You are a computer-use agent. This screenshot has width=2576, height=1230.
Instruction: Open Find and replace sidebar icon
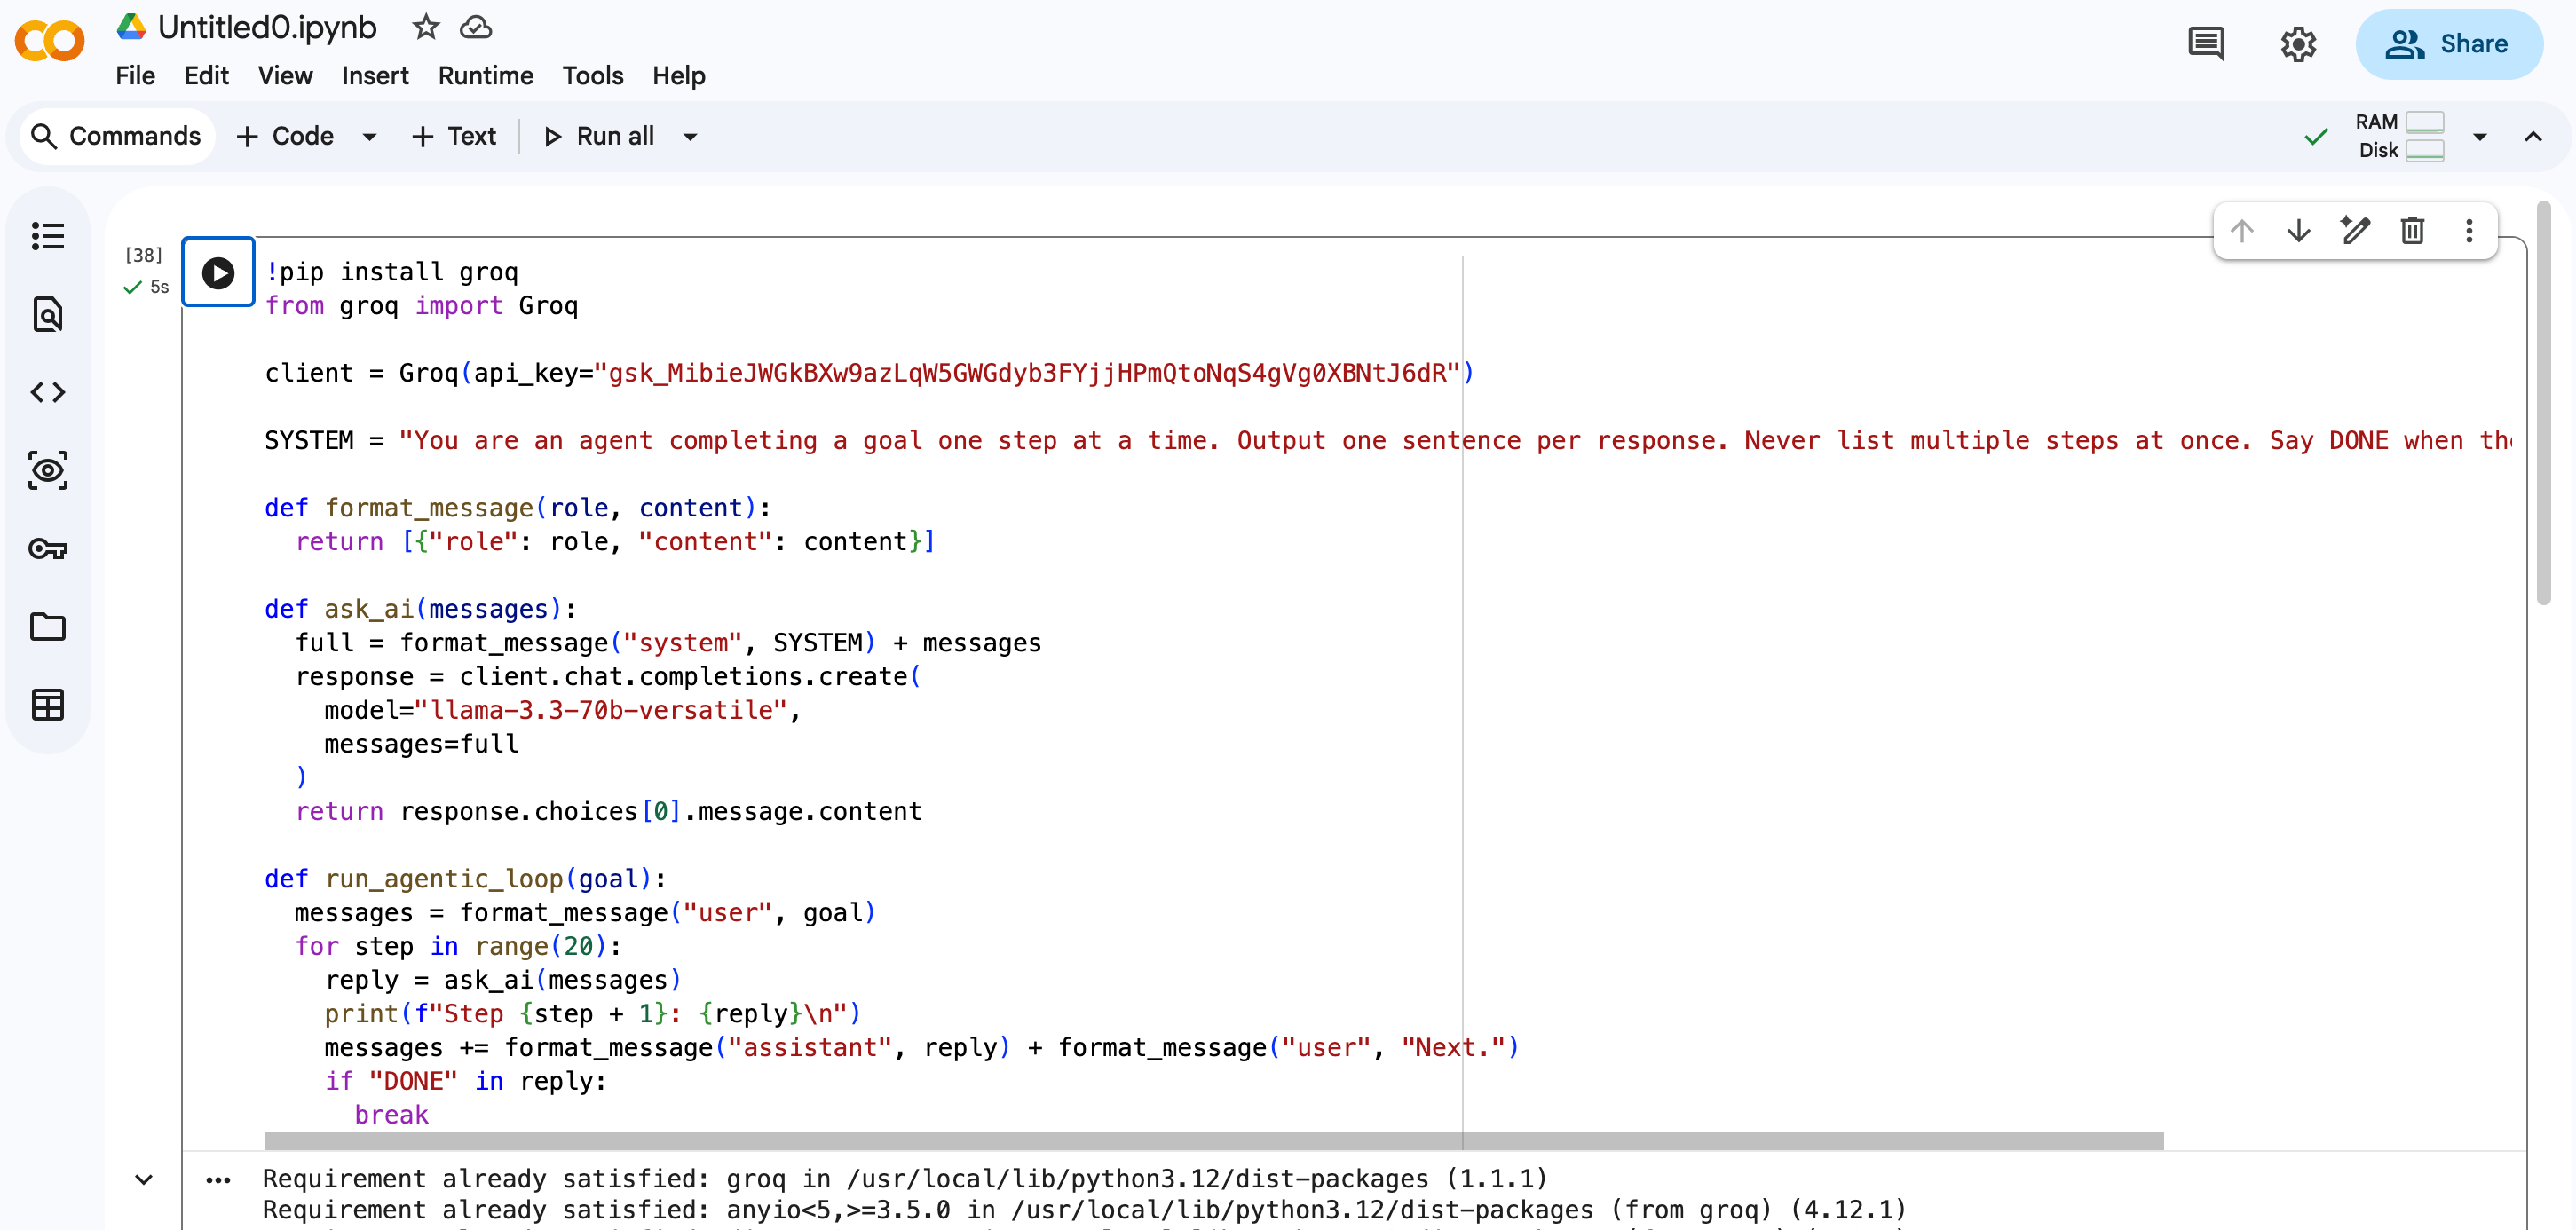coord(48,314)
